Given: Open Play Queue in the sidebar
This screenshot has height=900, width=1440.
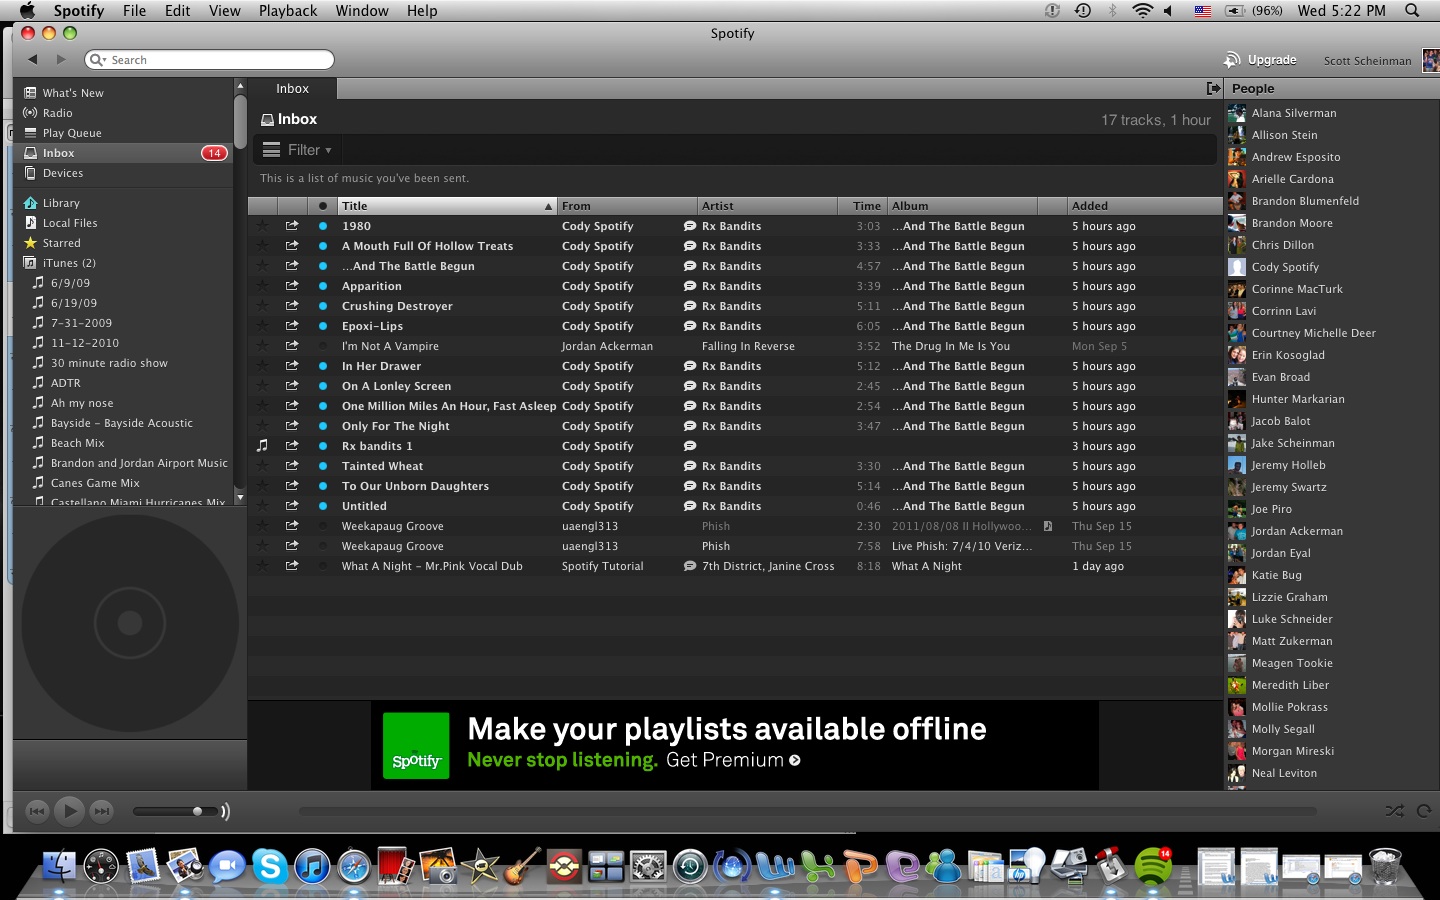Looking at the screenshot, I should (72, 133).
